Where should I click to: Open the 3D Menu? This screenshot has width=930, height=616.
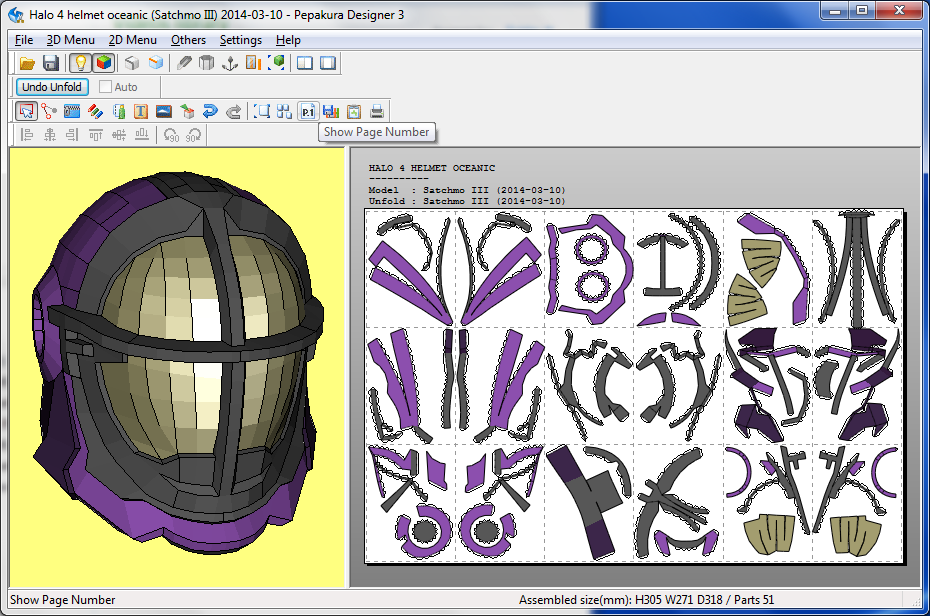pos(71,40)
